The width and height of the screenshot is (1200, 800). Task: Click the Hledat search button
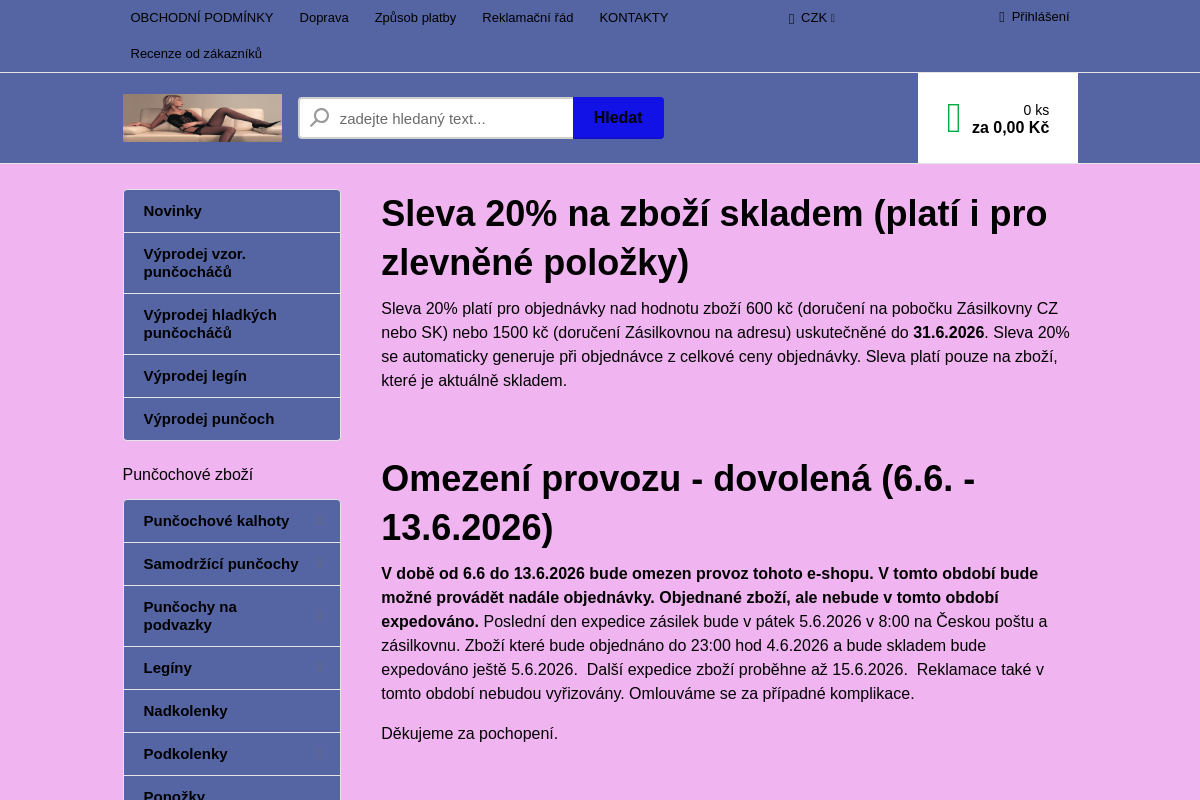coord(618,118)
